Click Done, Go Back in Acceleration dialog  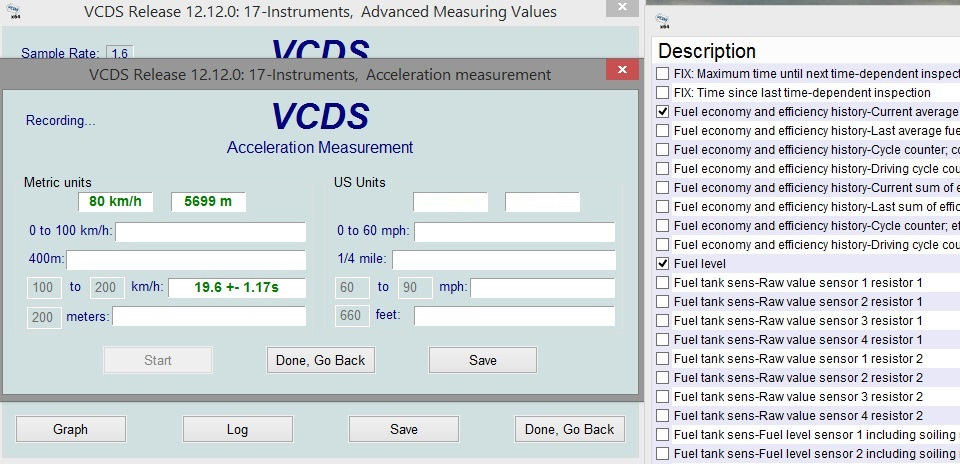pyautogui.click(x=321, y=361)
